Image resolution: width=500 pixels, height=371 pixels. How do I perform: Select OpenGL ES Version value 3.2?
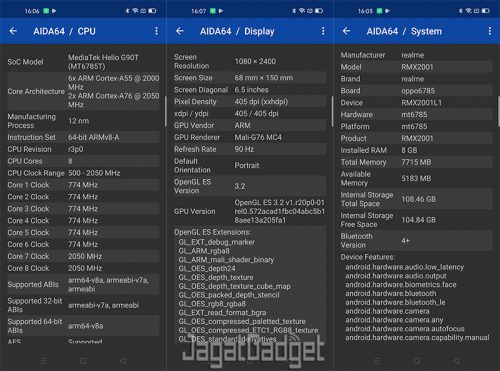(x=240, y=186)
